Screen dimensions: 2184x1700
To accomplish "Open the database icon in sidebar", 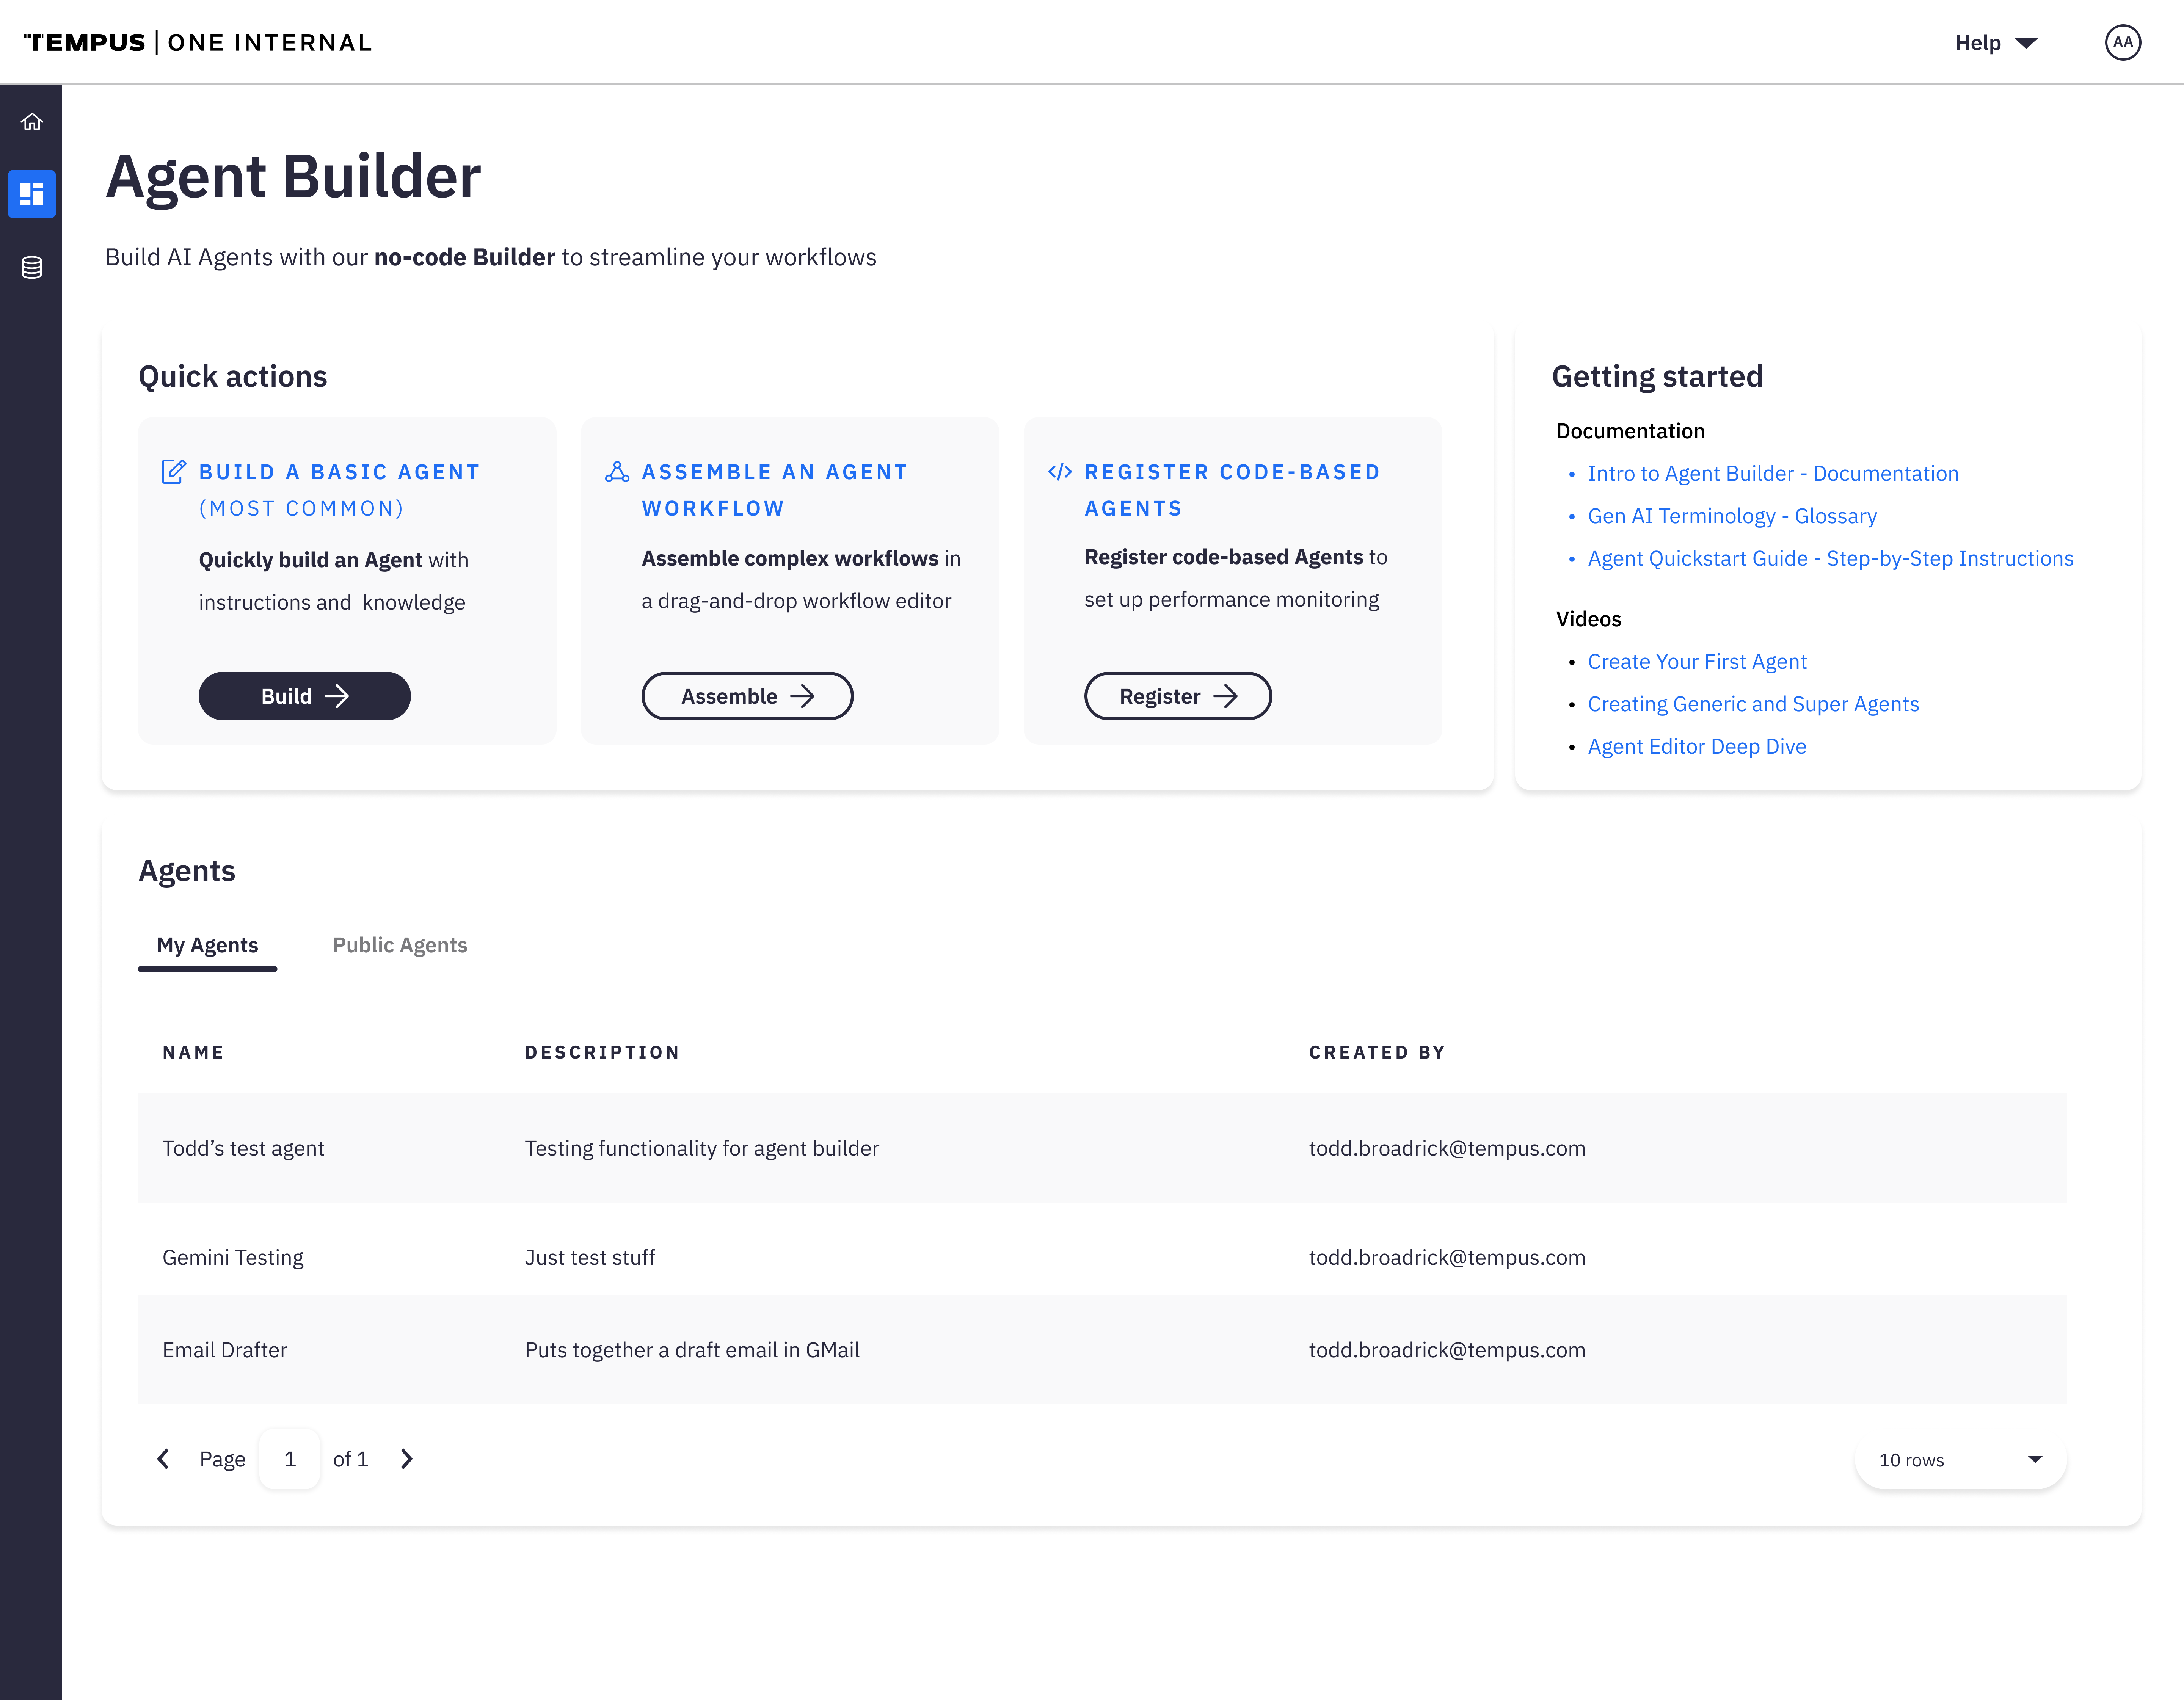I will click(x=31, y=267).
